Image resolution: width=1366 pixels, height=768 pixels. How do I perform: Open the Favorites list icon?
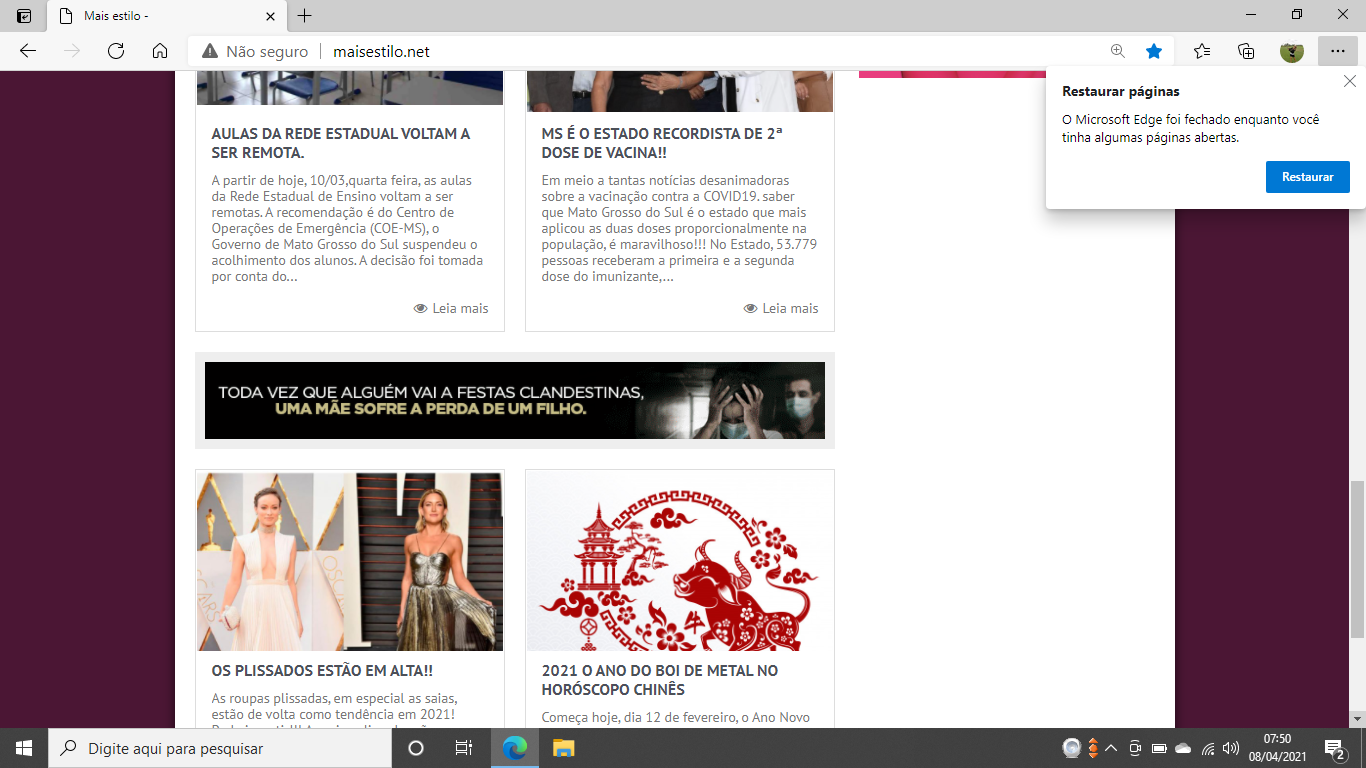[x=1202, y=51]
